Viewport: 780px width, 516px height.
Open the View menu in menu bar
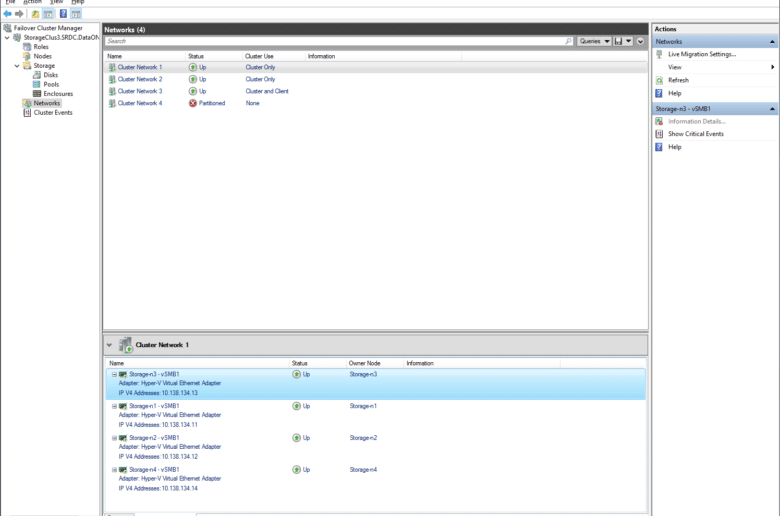56,2
